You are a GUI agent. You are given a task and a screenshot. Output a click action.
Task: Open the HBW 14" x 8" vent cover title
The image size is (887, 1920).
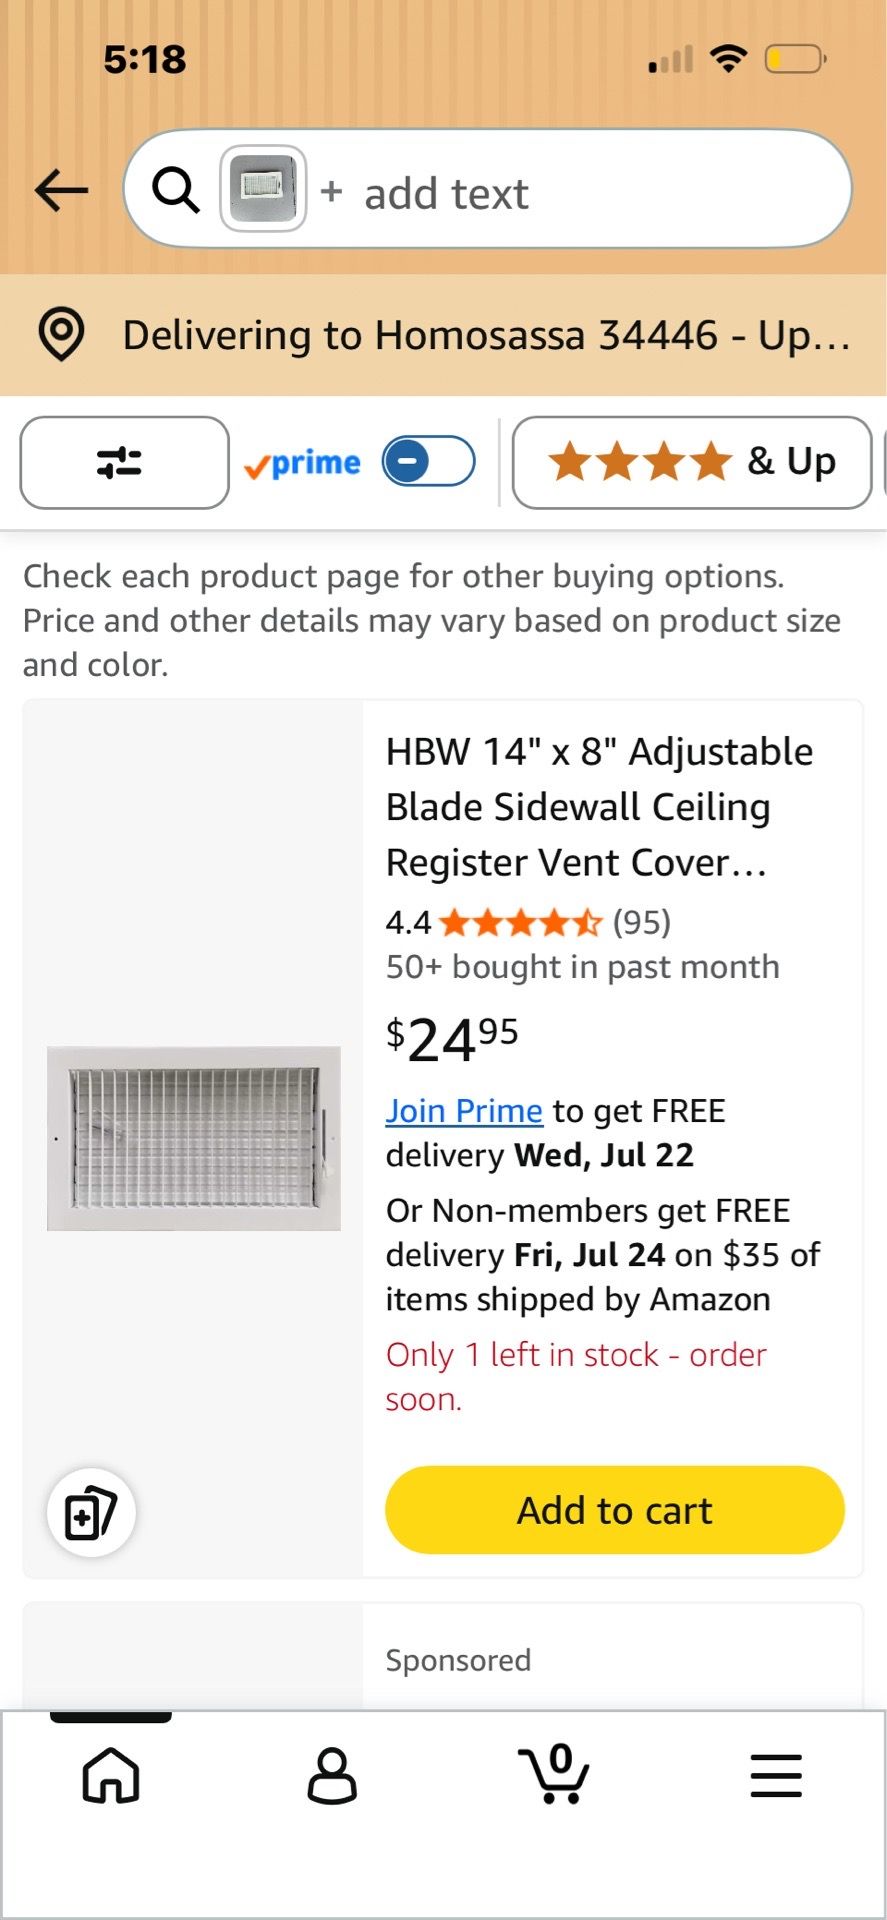tap(600, 807)
